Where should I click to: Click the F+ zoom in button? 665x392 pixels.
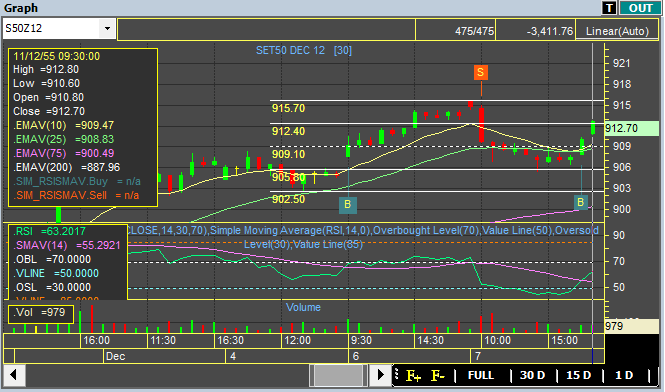(x=414, y=376)
